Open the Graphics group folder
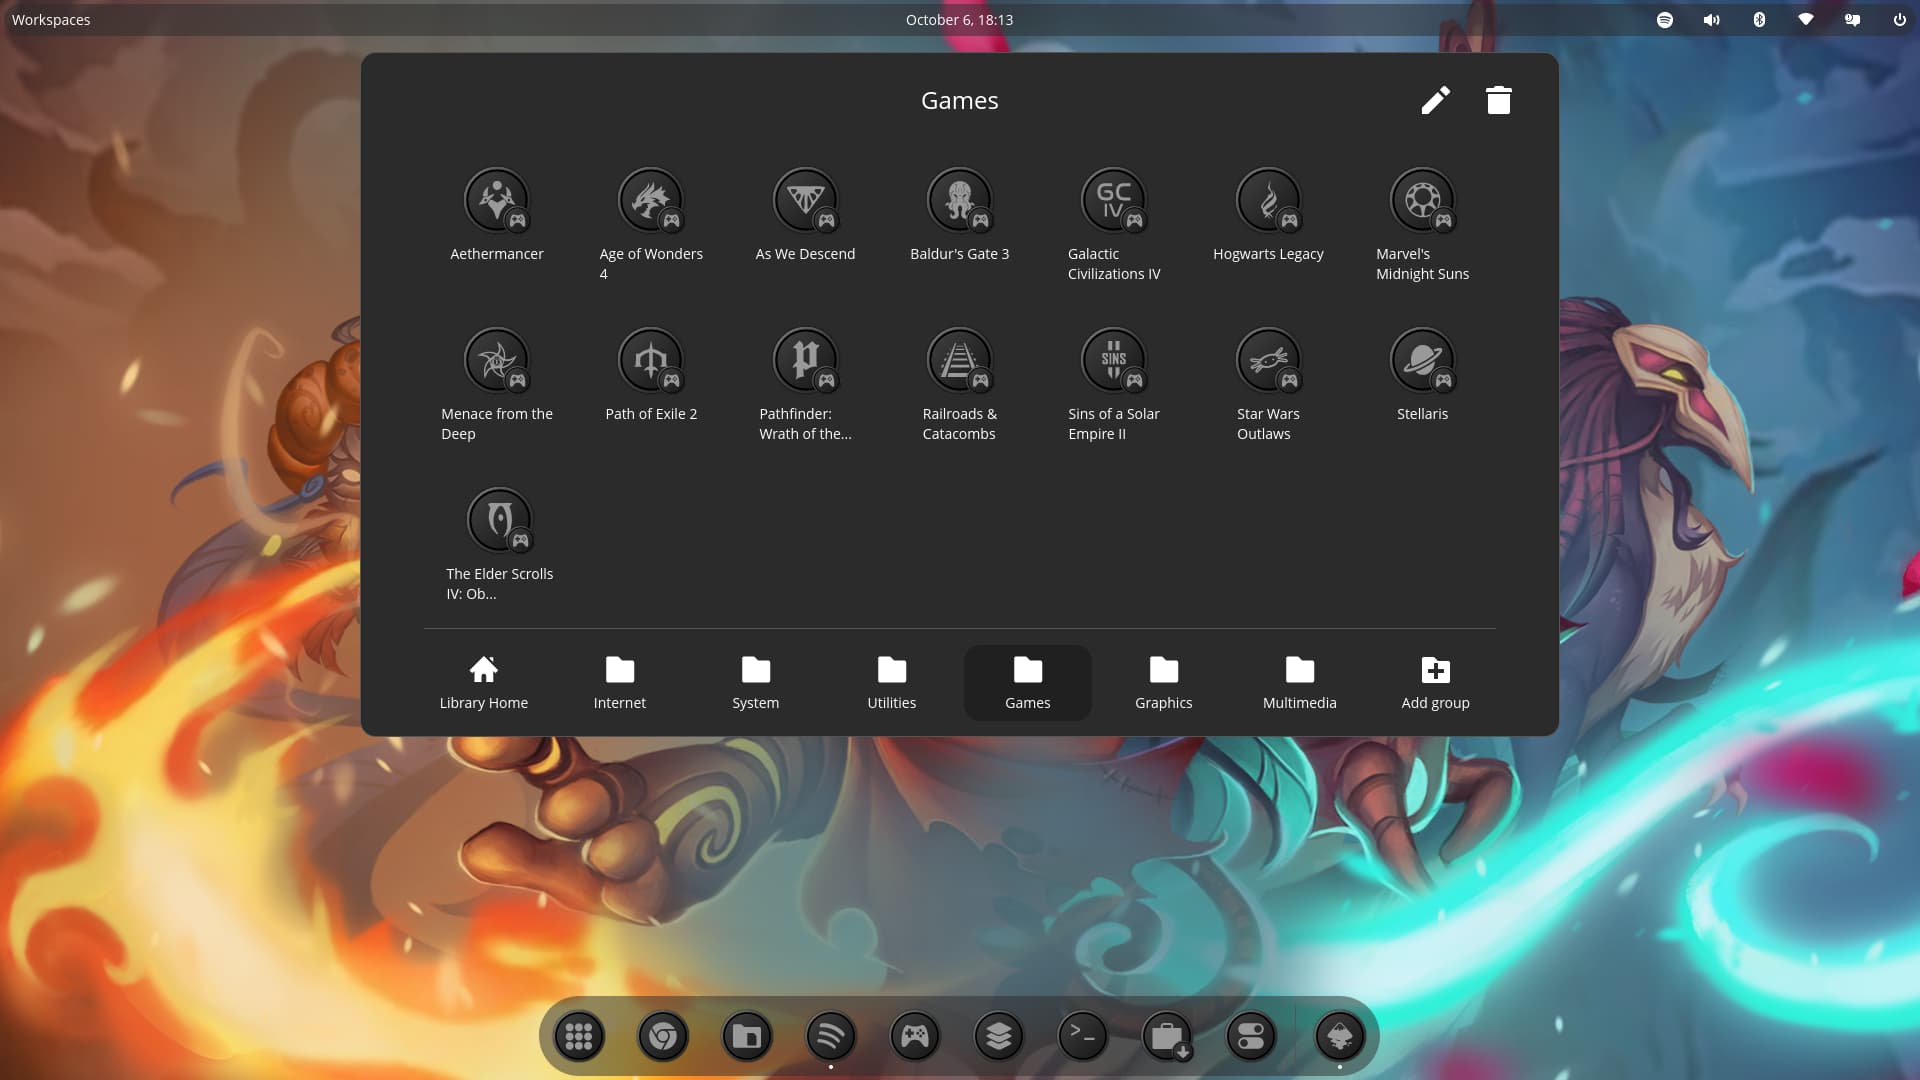The image size is (1920, 1080). (1163, 683)
